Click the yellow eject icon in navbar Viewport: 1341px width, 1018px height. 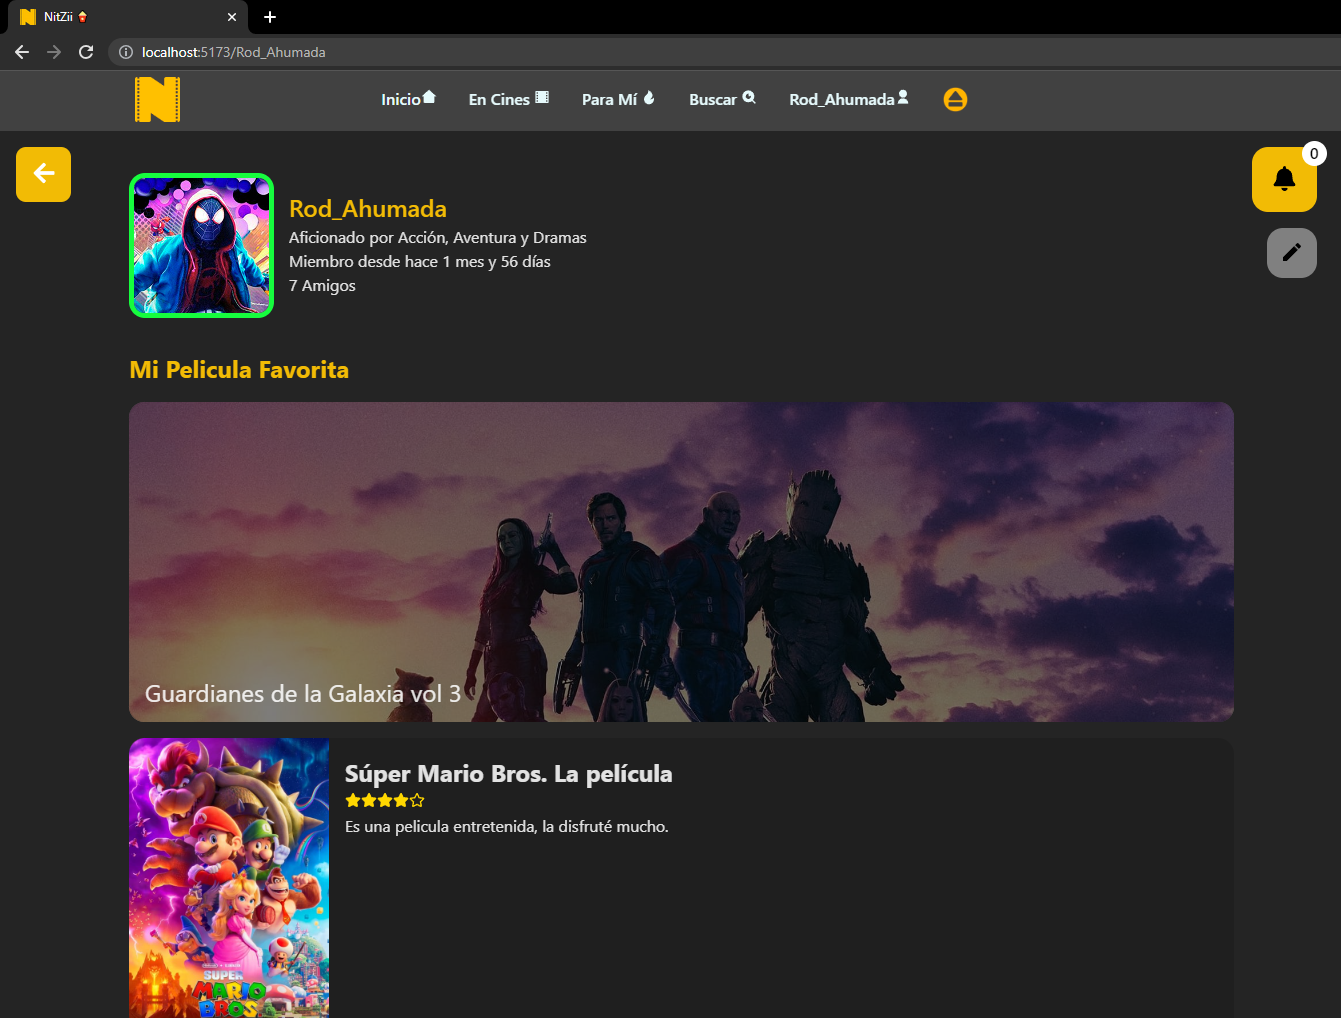[955, 99]
